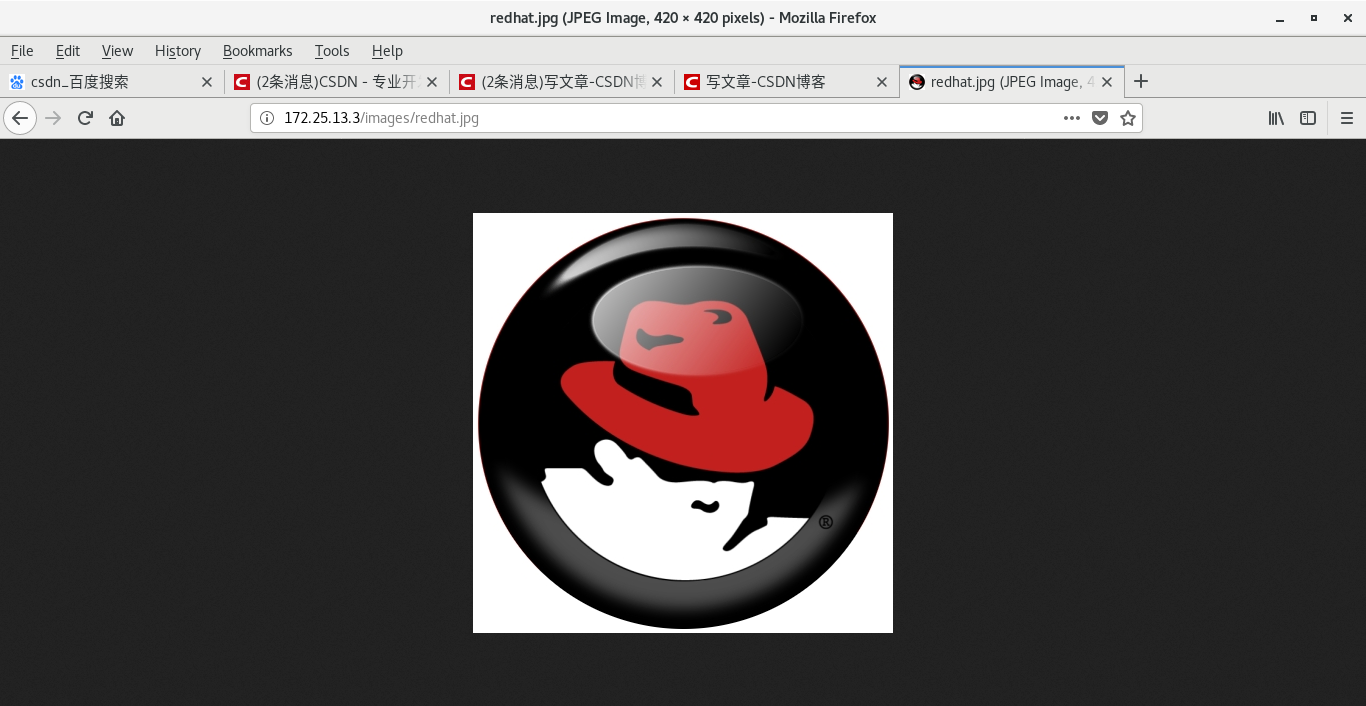Show site information for 172.25.13.3
1366x706 pixels.
pyautogui.click(x=267, y=118)
